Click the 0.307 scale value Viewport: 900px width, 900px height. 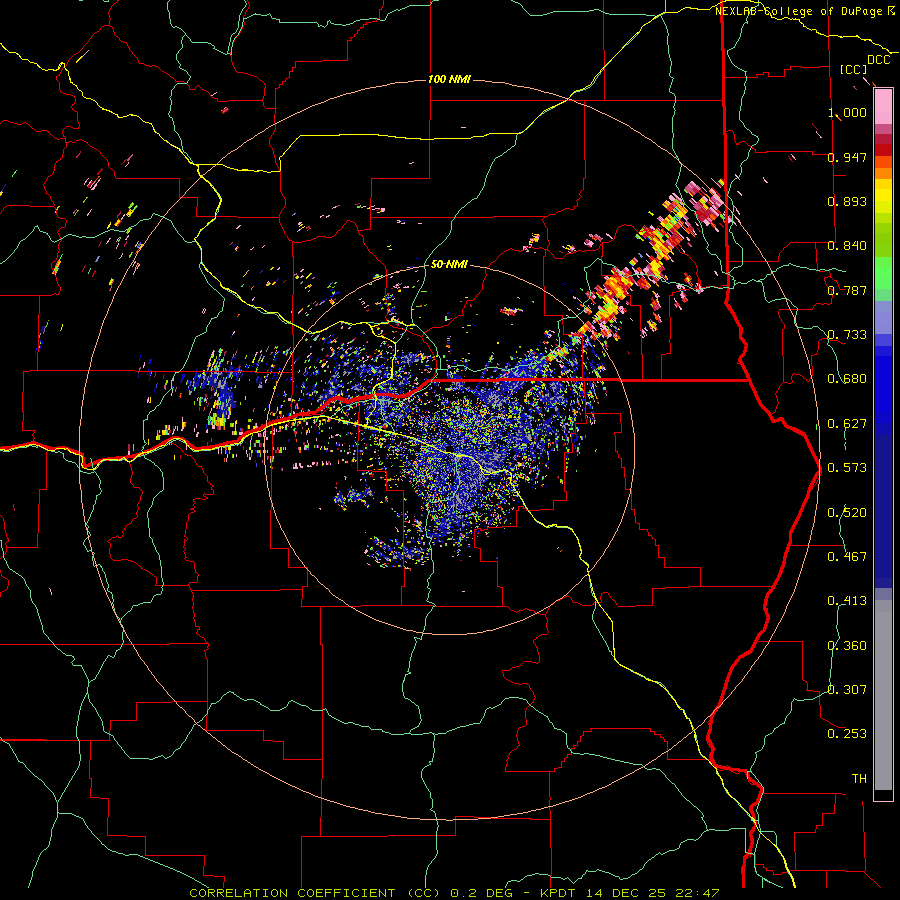pos(847,690)
